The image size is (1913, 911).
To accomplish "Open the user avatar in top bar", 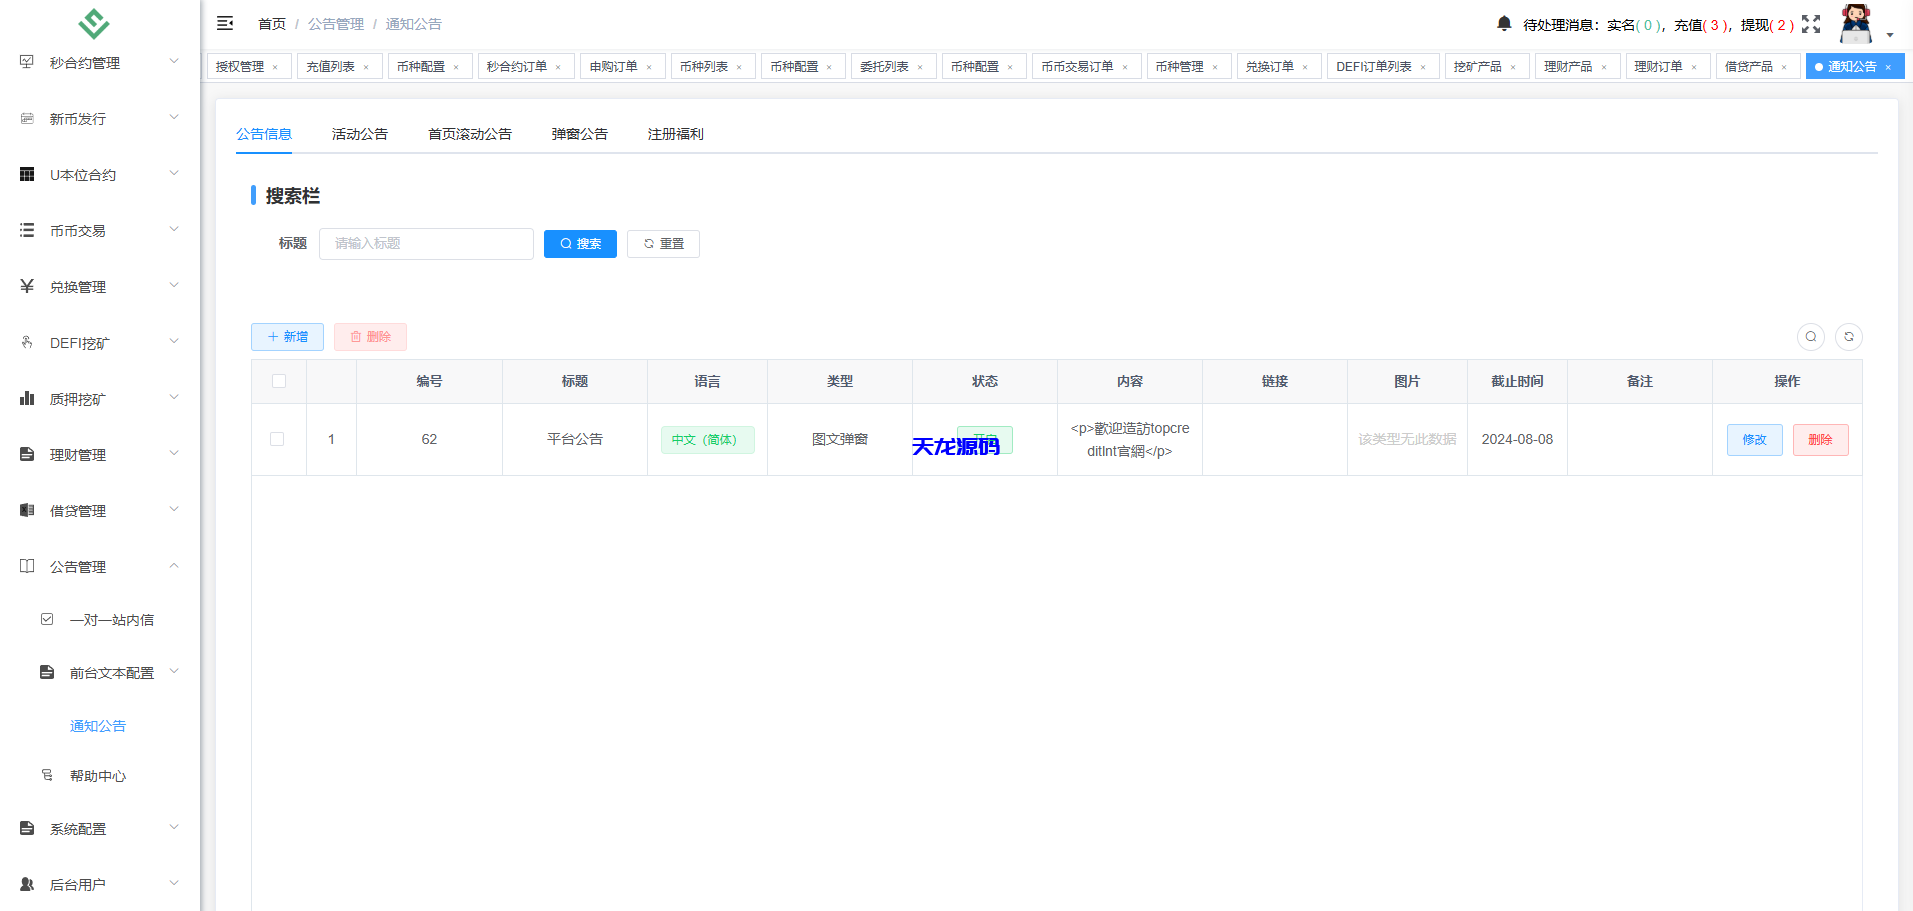I will tap(1855, 23).
